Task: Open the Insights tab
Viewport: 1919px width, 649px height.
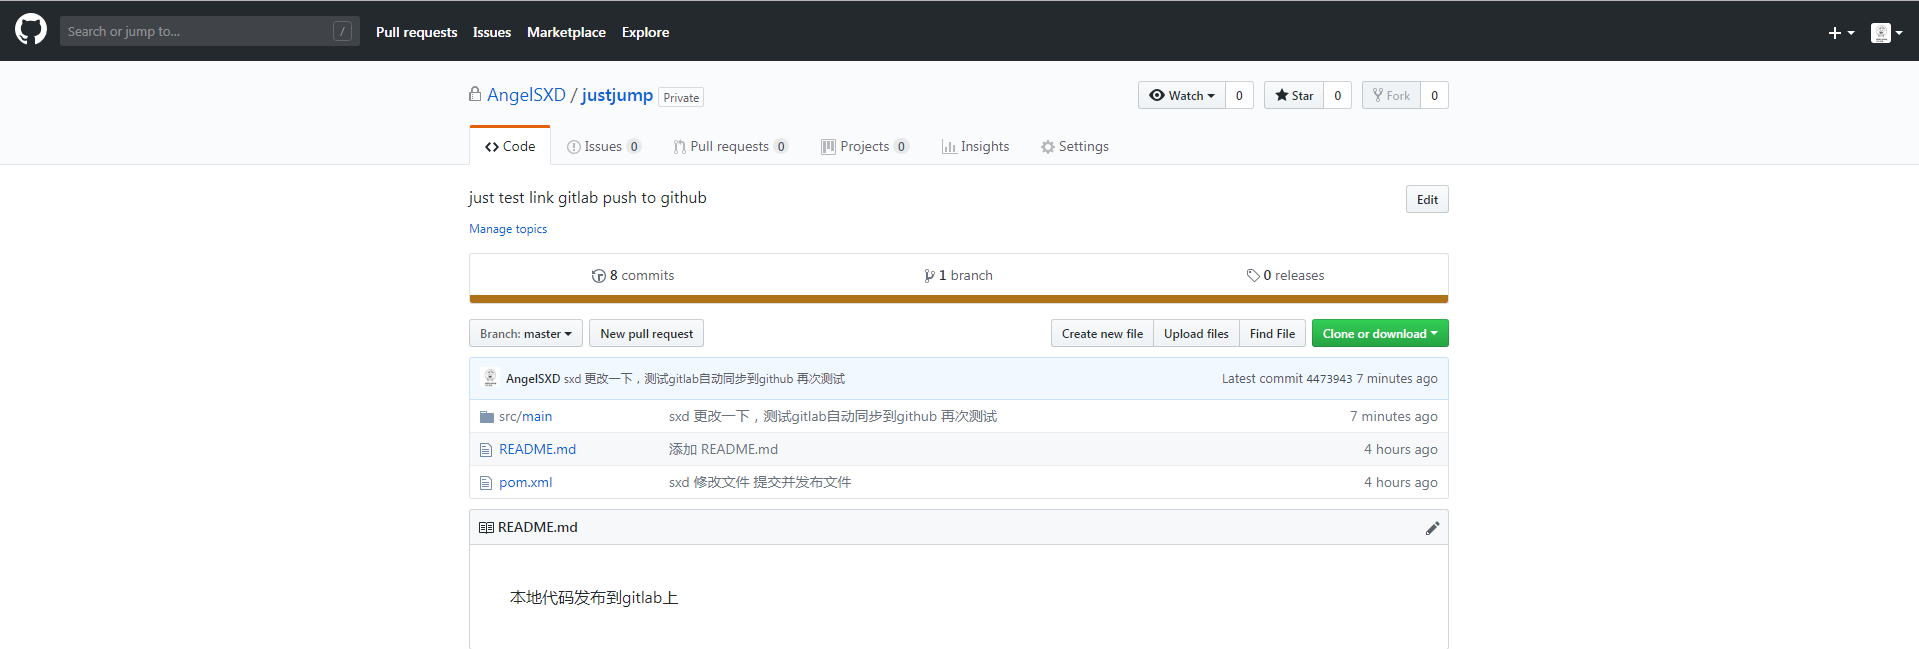Action: [975, 146]
